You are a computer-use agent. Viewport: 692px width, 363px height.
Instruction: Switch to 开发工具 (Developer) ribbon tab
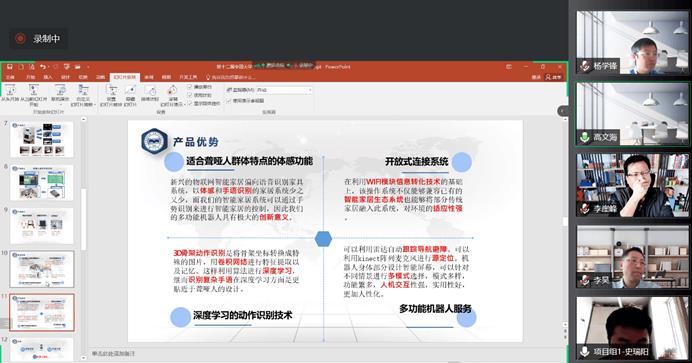188,77
